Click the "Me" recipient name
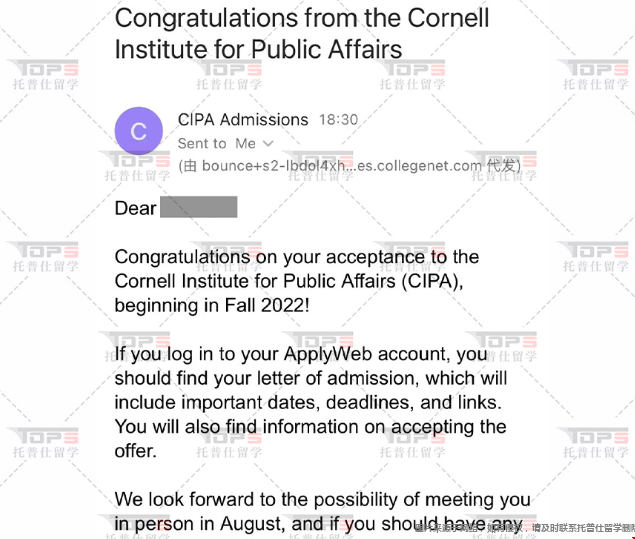Screen dimensions: 635x539 click(245, 144)
